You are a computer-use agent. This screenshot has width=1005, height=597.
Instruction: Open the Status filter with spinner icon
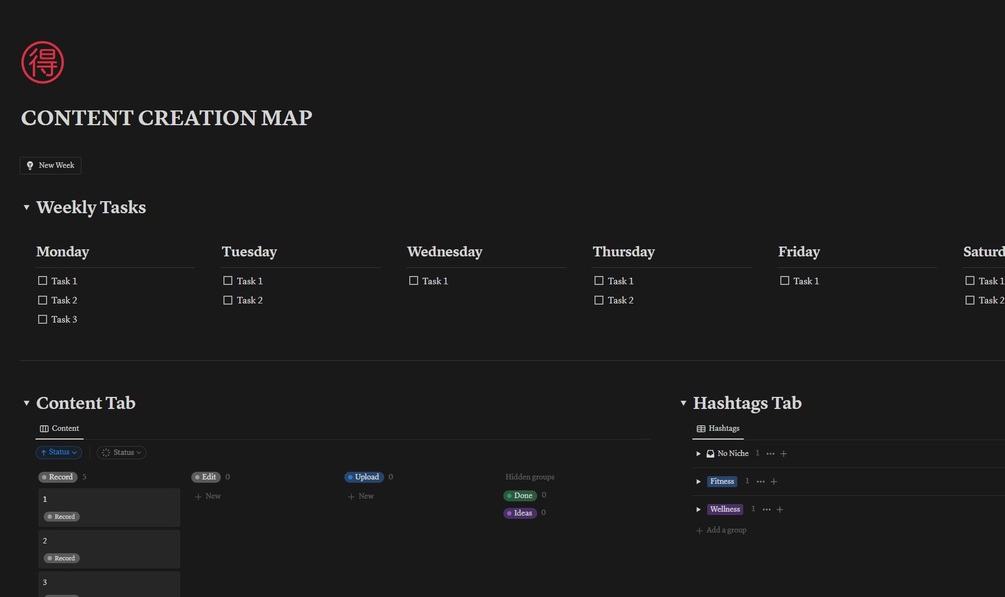pyautogui.click(x=121, y=452)
